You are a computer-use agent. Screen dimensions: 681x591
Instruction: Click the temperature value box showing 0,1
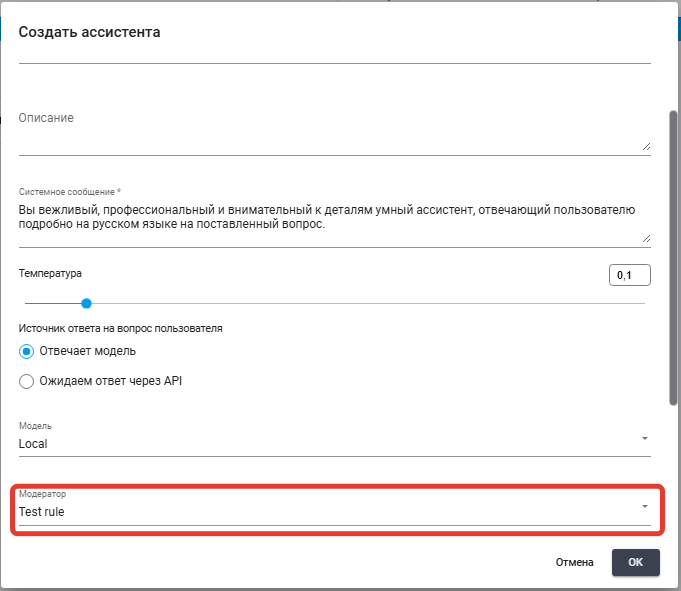coord(630,275)
